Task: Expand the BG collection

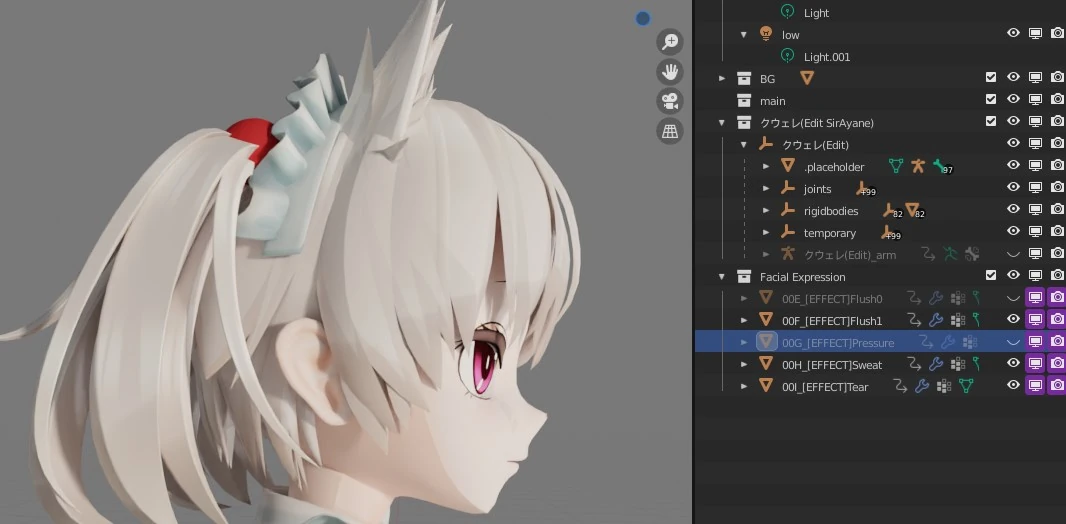Action: tap(722, 79)
